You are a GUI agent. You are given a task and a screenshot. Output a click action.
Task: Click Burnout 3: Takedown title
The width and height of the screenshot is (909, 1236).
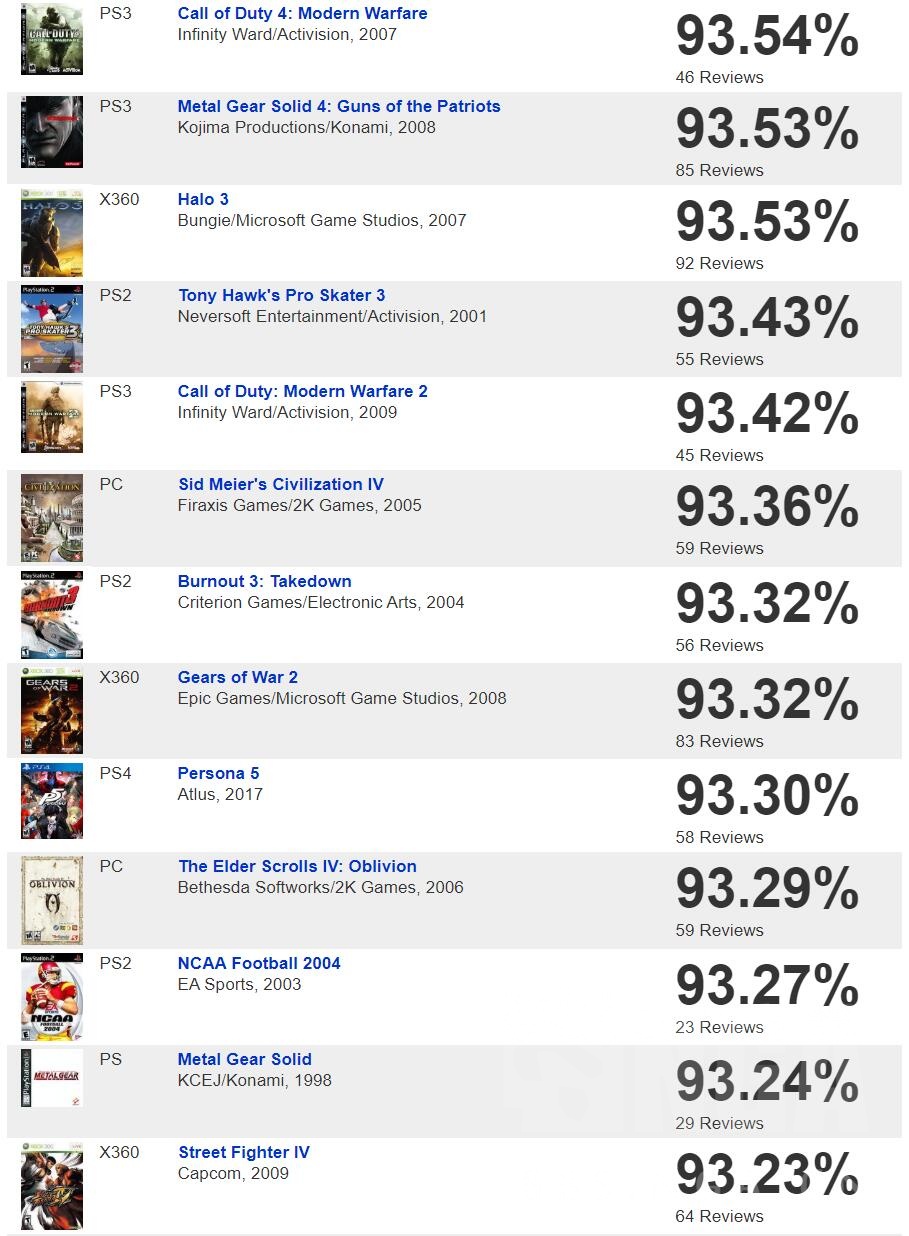pos(265,581)
